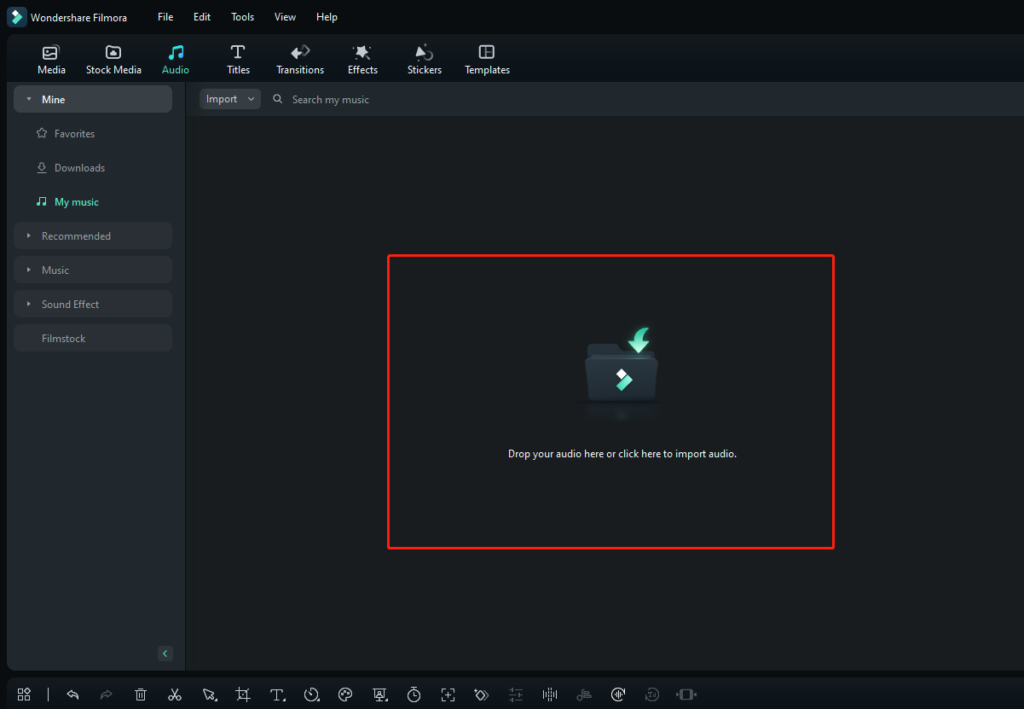Open the Filmstock section

[x=92, y=337]
